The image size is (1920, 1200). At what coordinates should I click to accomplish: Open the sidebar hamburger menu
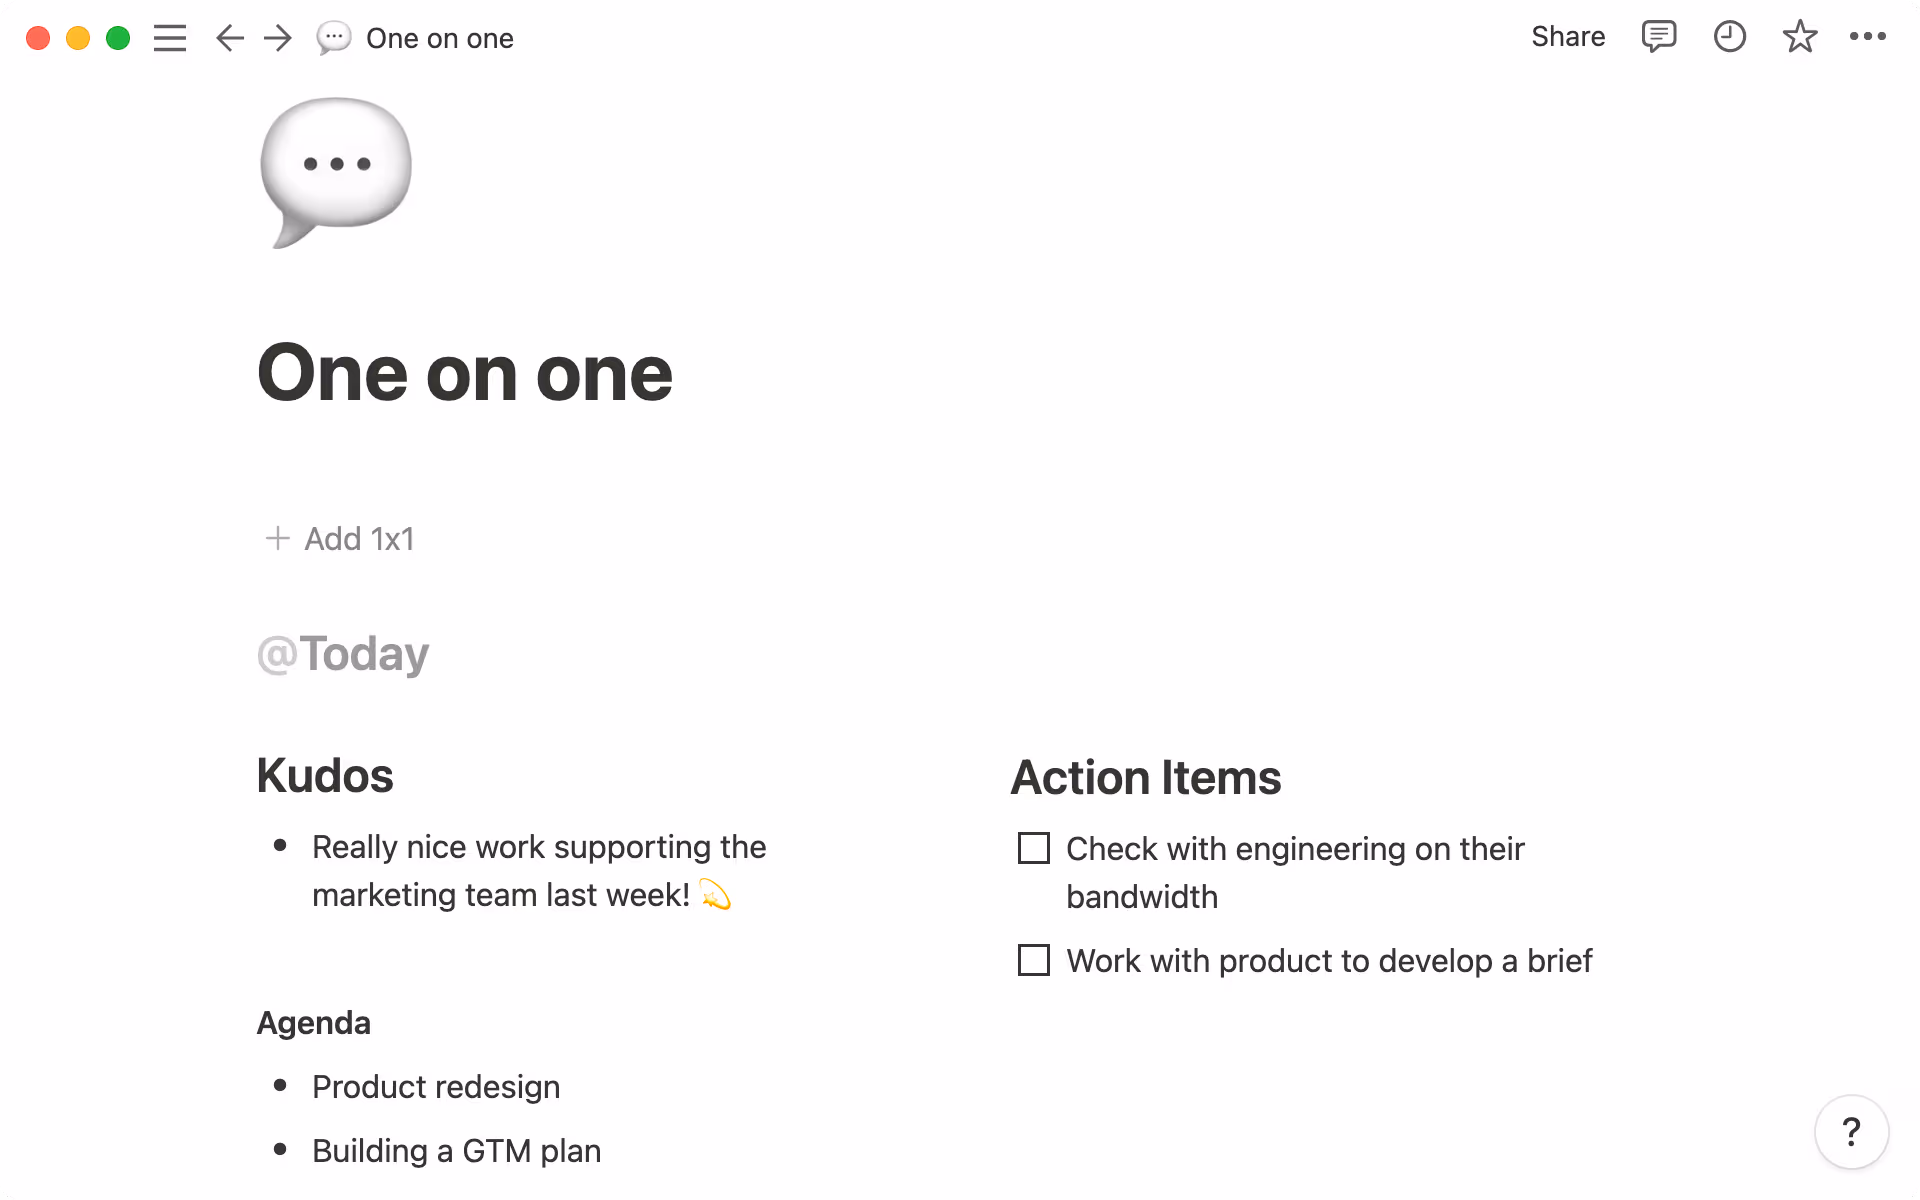pyautogui.click(x=169, y=38)
